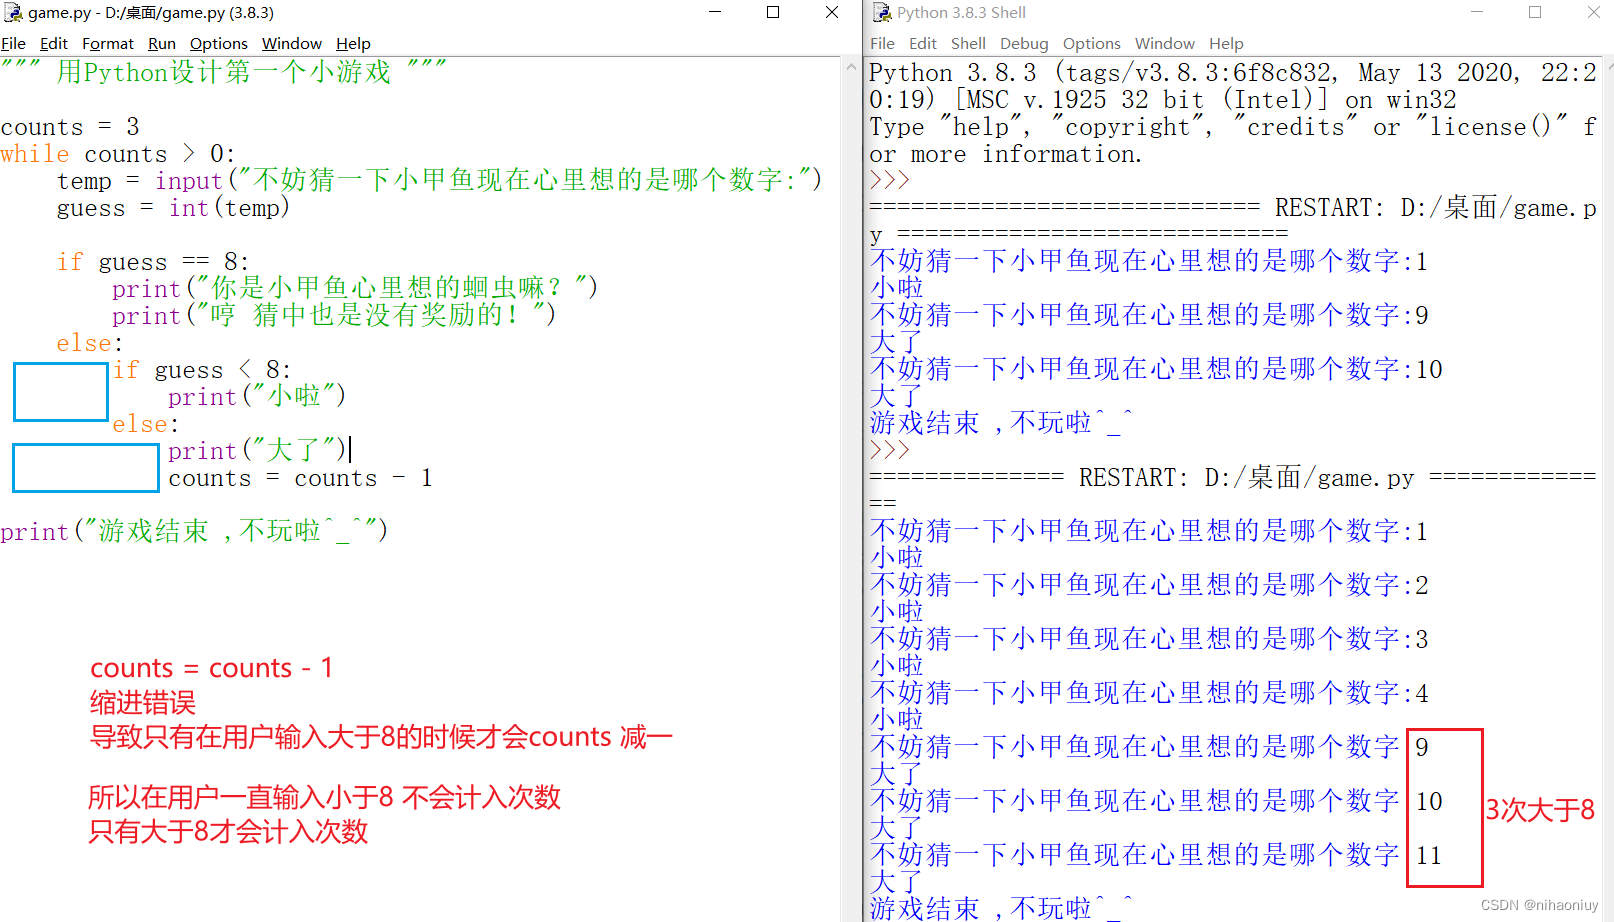Open Format menu in game.py editor
This screenshot has width=1614, height=922.
click(x=108, y=44)
